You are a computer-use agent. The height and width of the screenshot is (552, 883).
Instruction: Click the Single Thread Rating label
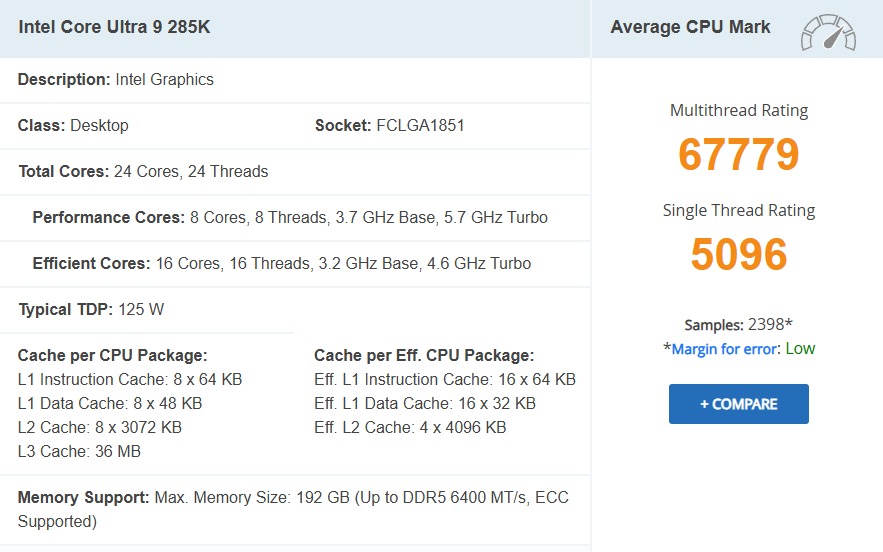tap(738, 211)
